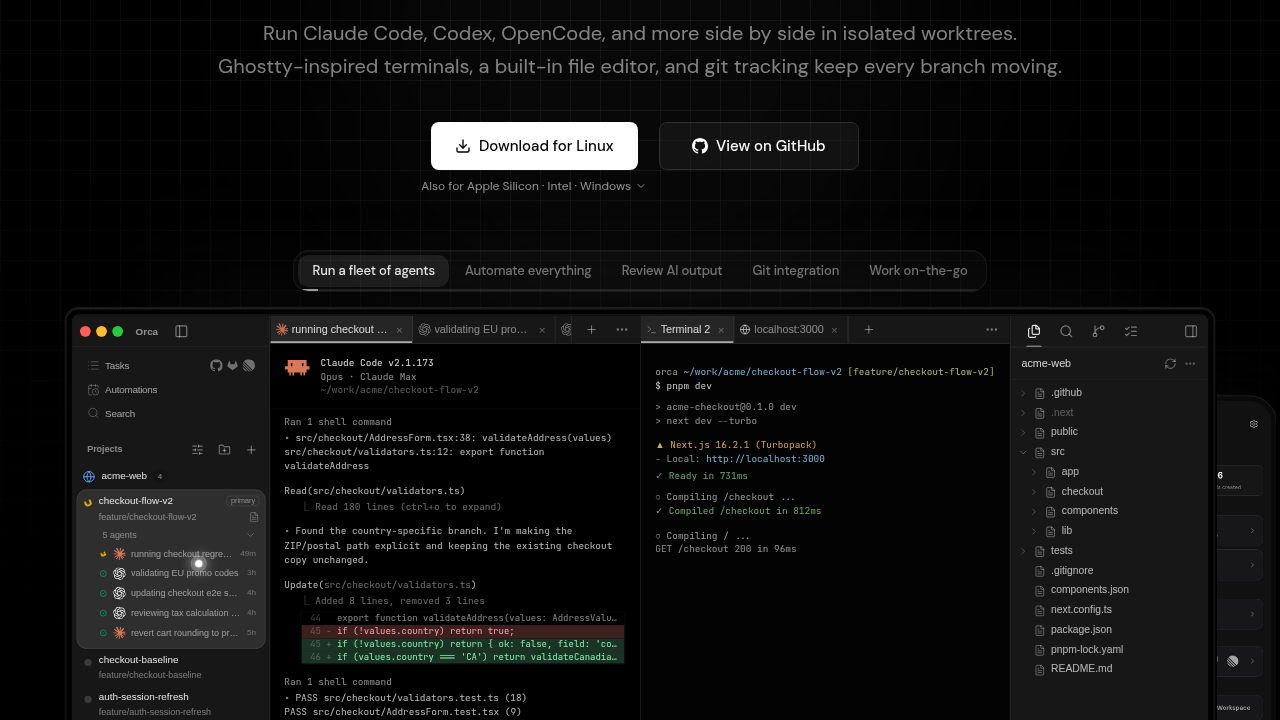The height and width of the screenshot is (720, 1280).
Task: Collapse the 5 agents list chevron
Action: coord(251,535)
